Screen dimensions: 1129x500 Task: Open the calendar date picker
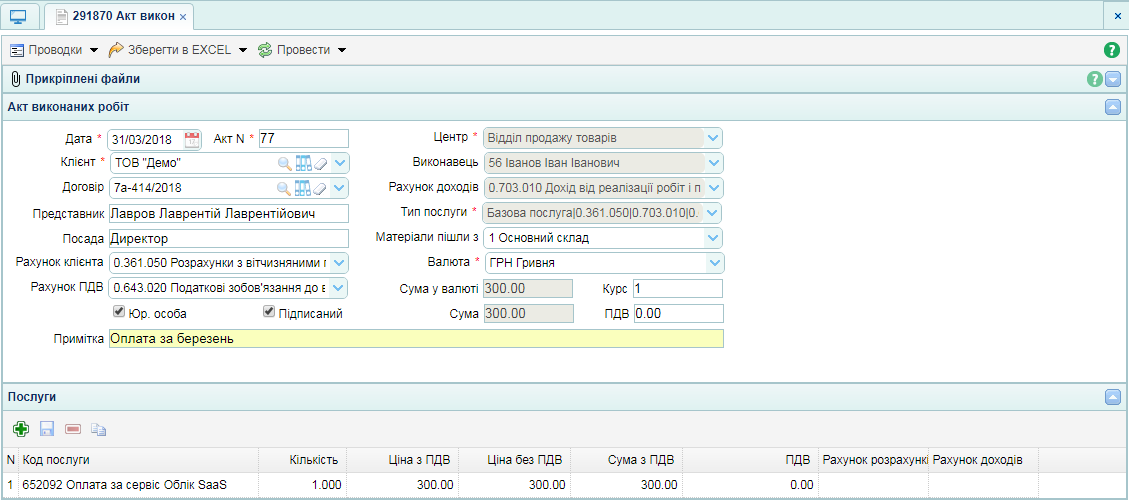pos(192,138)
